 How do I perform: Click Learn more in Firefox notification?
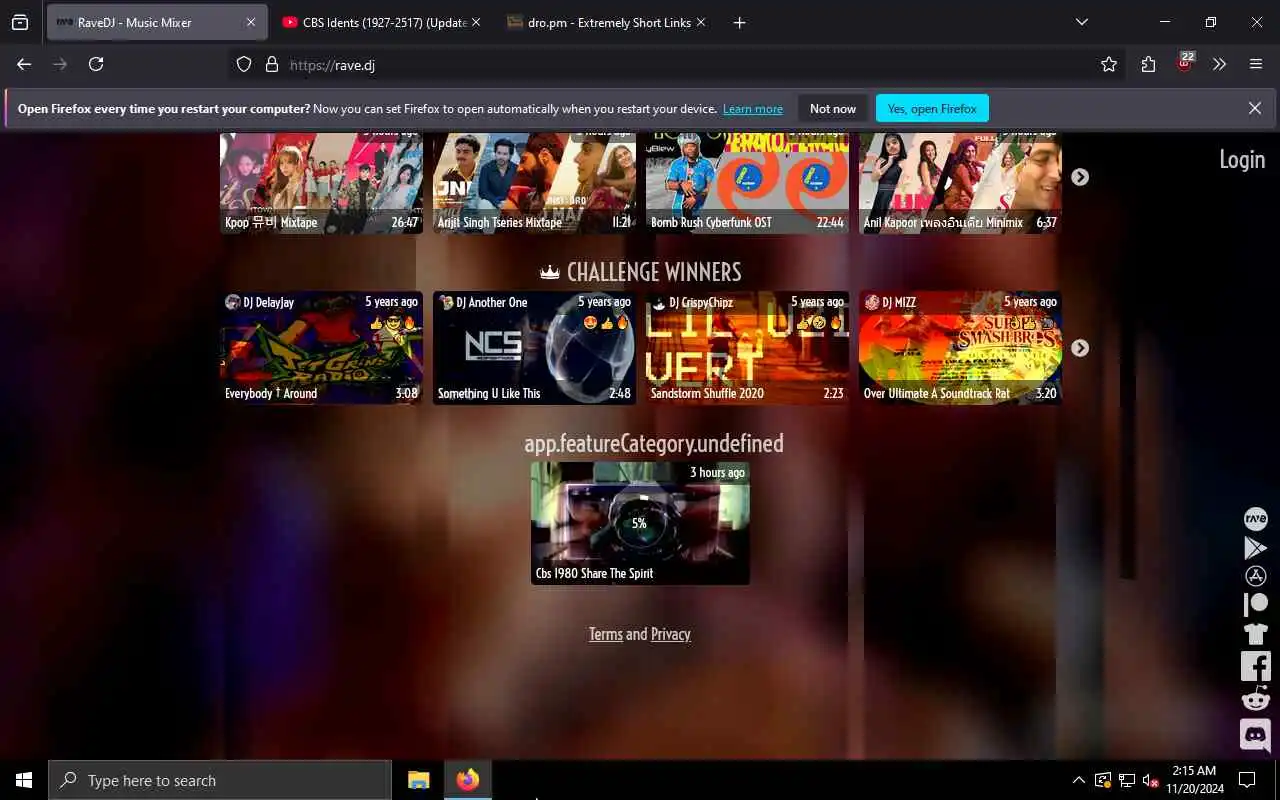point(753,109)
